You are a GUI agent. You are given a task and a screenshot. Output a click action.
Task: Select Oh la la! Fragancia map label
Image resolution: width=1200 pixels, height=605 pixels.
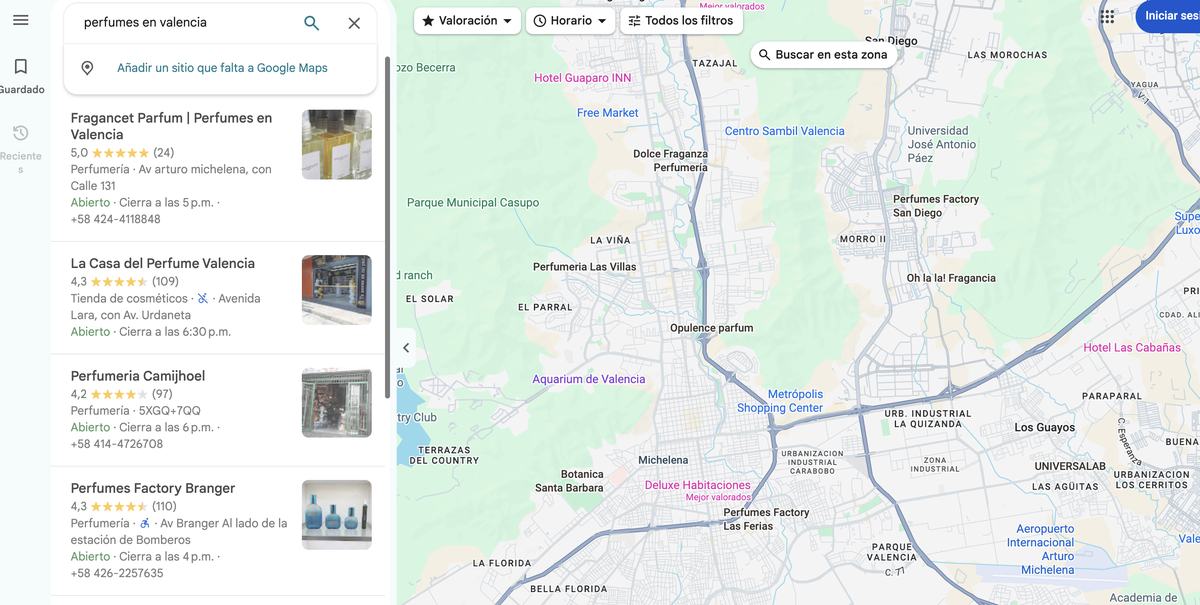(951, 278)
